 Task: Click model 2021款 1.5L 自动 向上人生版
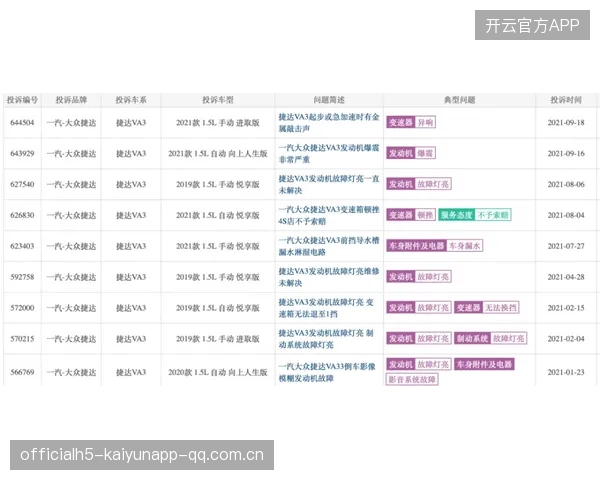(218, 154)
